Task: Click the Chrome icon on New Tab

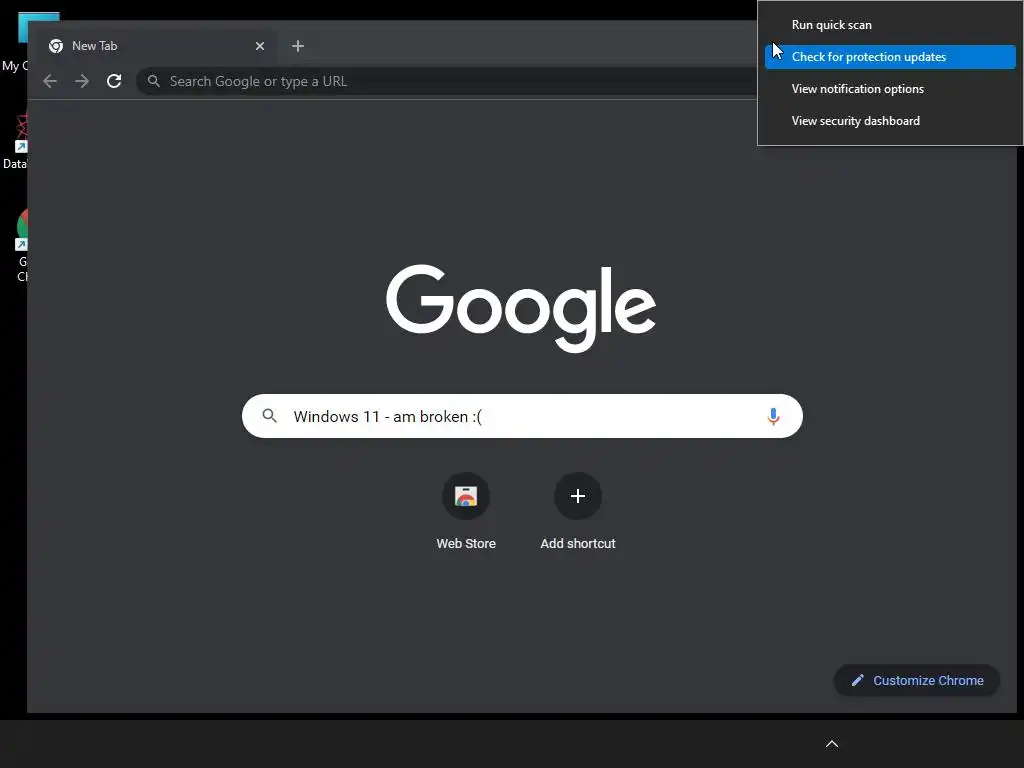Action: click(x=56, y=46)
